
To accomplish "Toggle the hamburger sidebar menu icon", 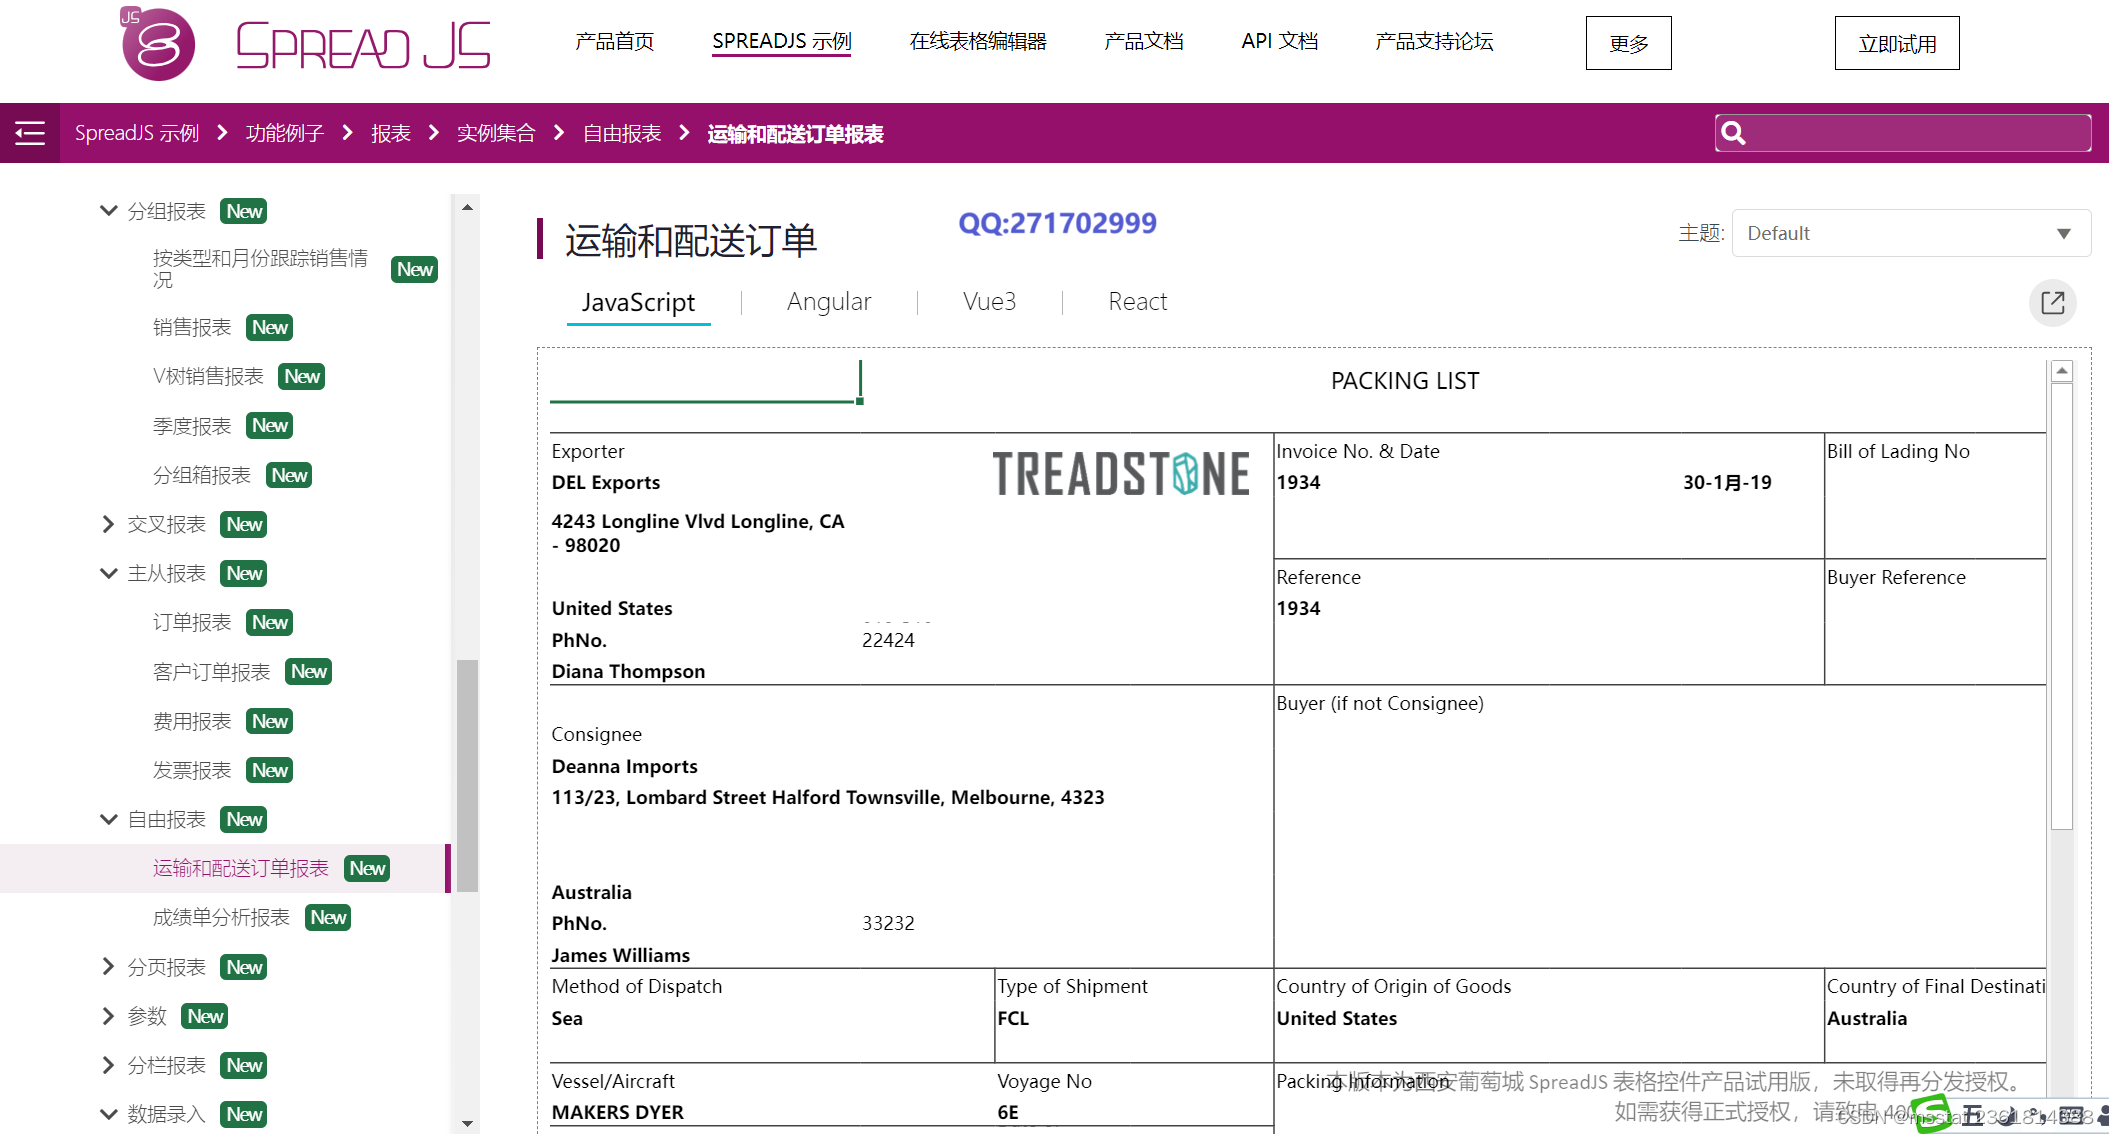I will [x=30, y=133].
